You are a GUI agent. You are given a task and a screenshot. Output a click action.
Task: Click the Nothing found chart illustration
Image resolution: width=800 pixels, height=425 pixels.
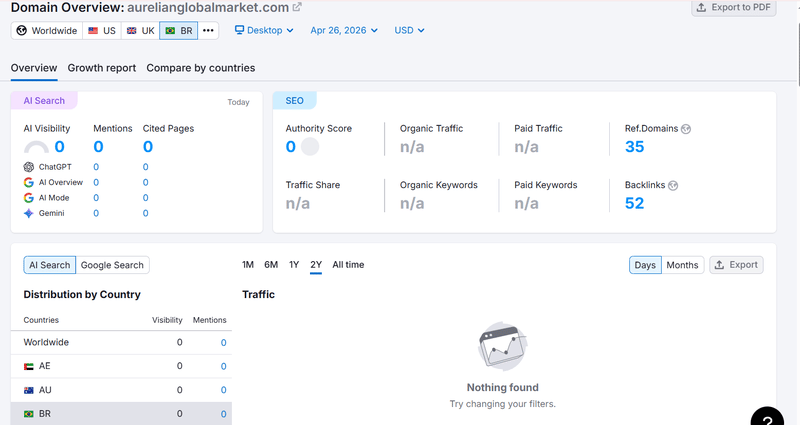click(503, 346)
